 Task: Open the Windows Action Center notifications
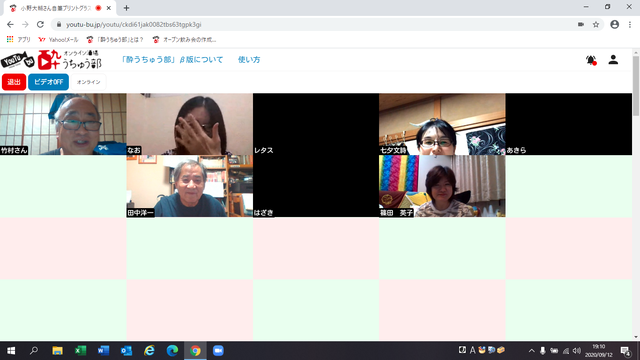(x=626, y=351)
